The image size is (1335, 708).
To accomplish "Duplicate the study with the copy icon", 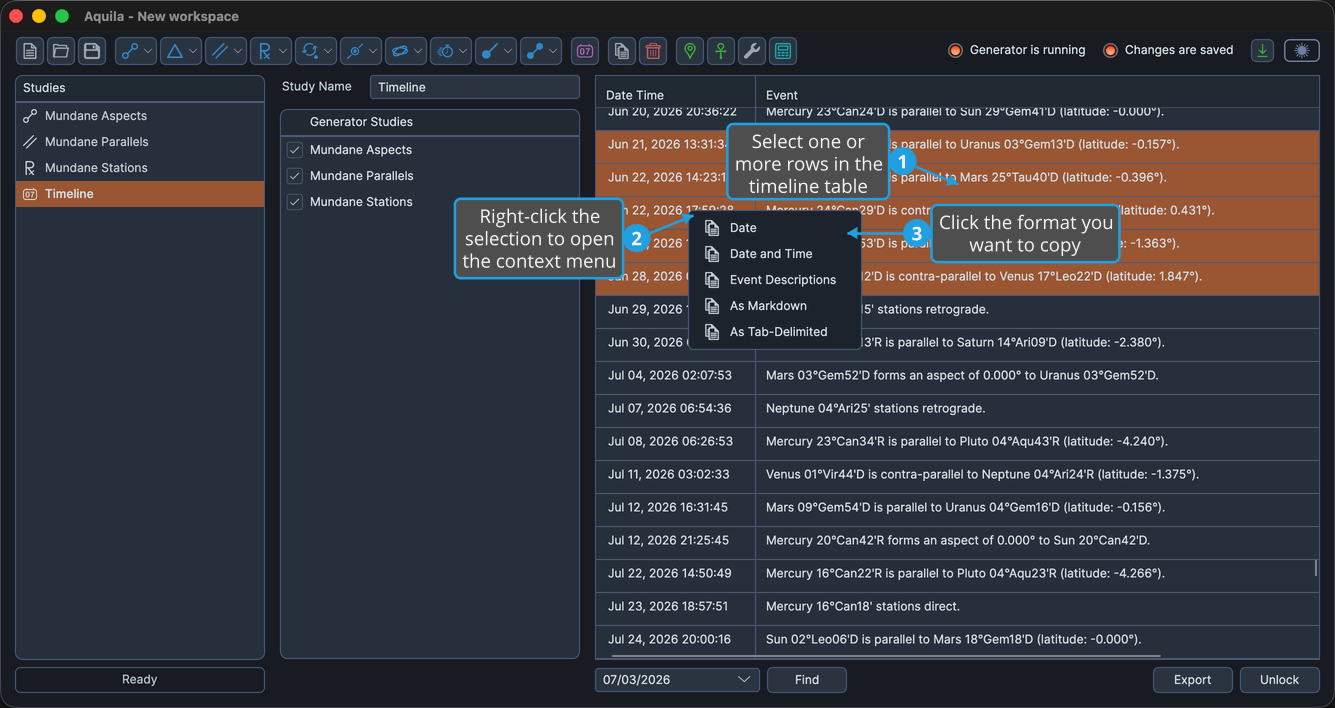I will 622,51.
